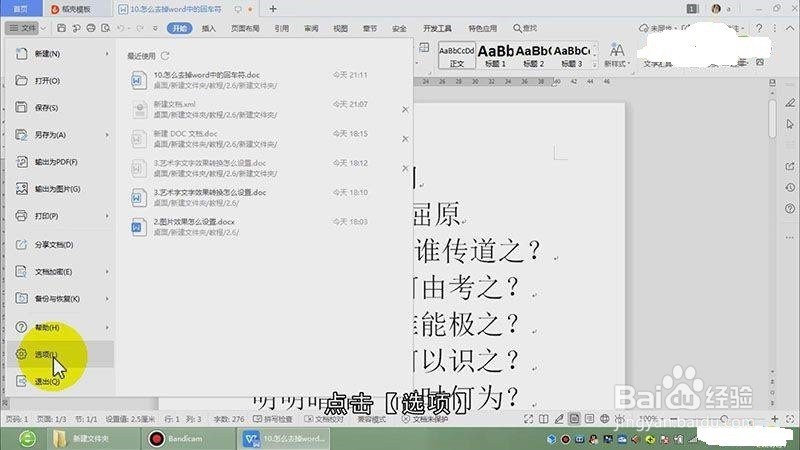800x450 pixels.
Task: Remove the 18:12 recent file entry
Action: point(405,168)
